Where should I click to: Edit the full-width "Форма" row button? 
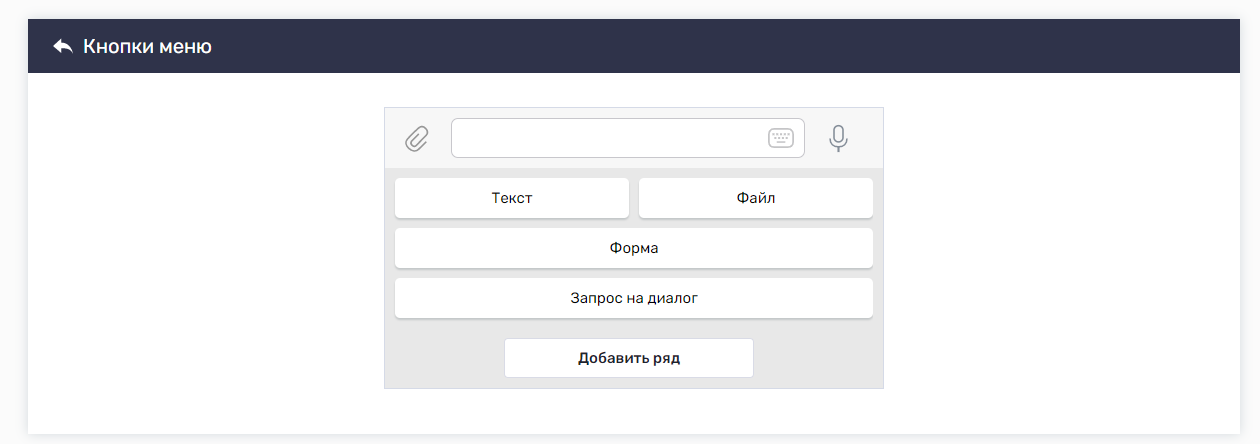634,248
